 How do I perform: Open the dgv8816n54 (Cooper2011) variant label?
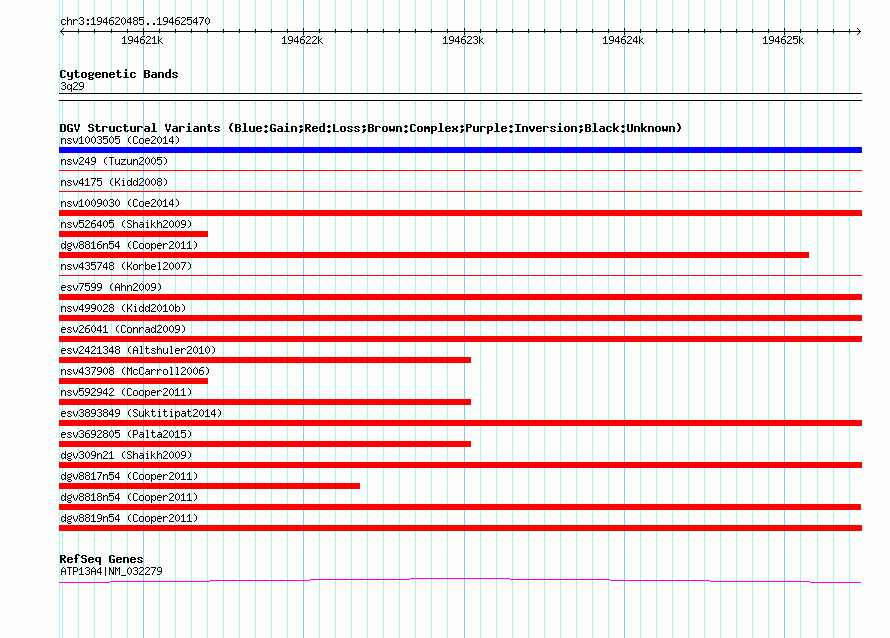[129, 245]
